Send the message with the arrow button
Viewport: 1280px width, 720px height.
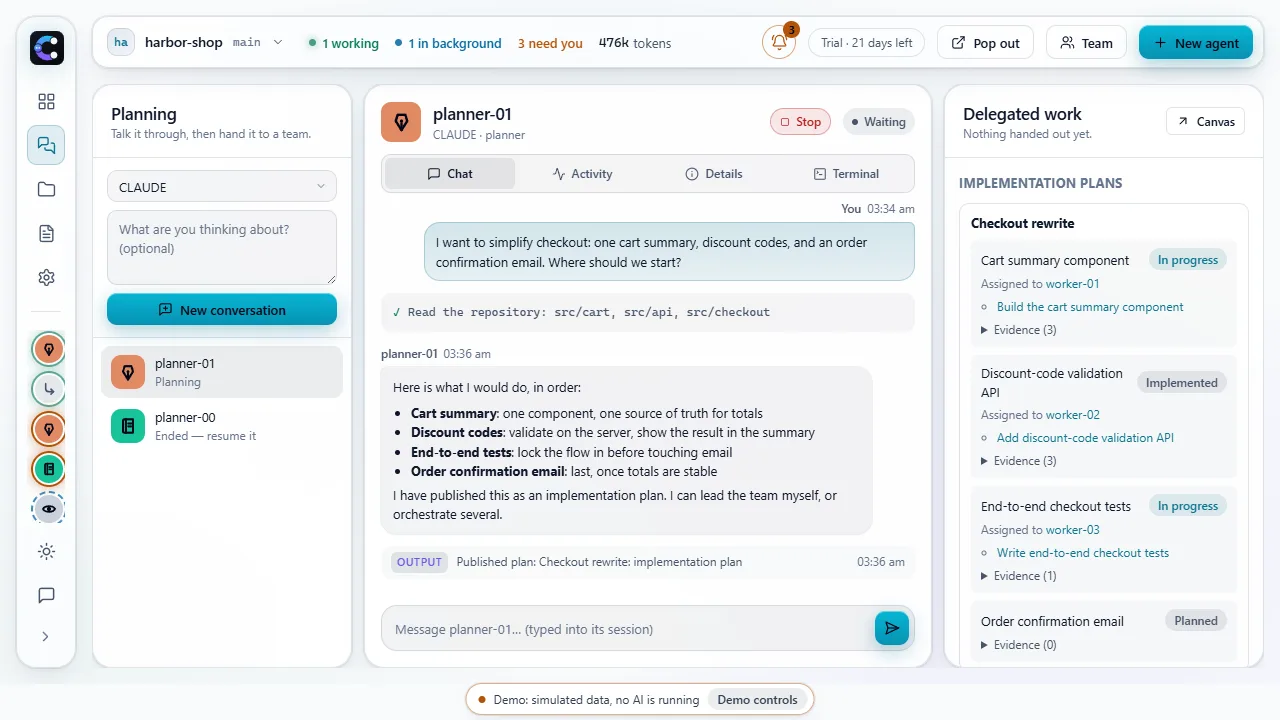(x=892, y=628)
